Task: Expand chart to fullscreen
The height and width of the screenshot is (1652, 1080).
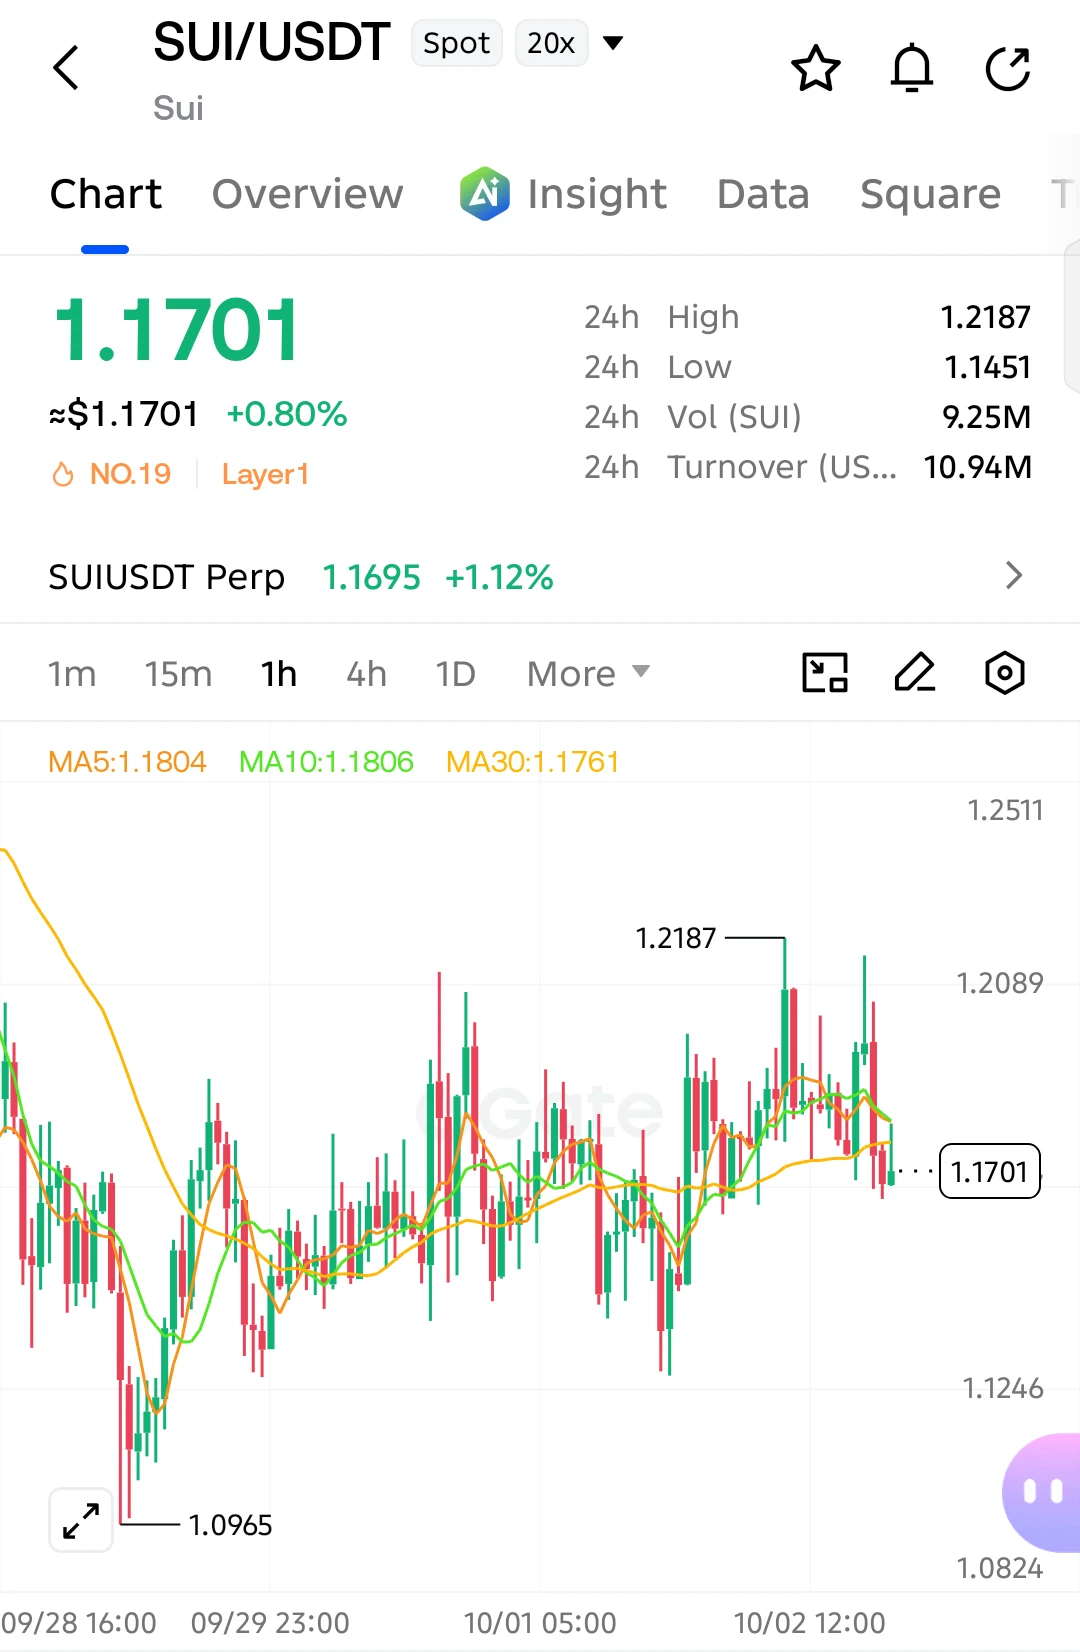Action: [x=81, y=1520]
